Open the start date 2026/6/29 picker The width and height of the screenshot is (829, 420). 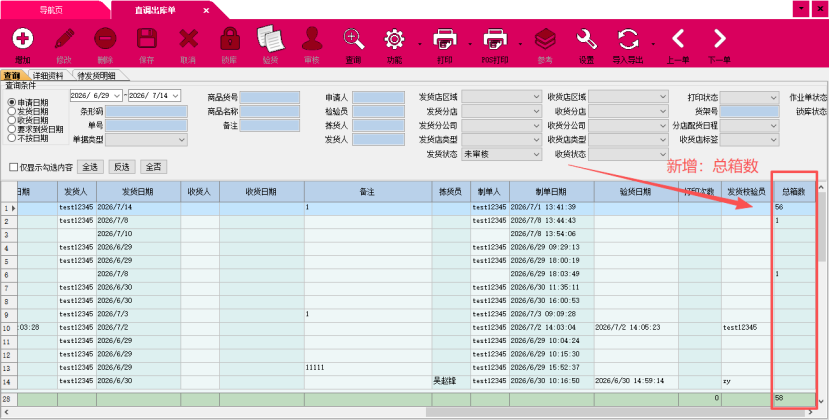tap(117, 96)
